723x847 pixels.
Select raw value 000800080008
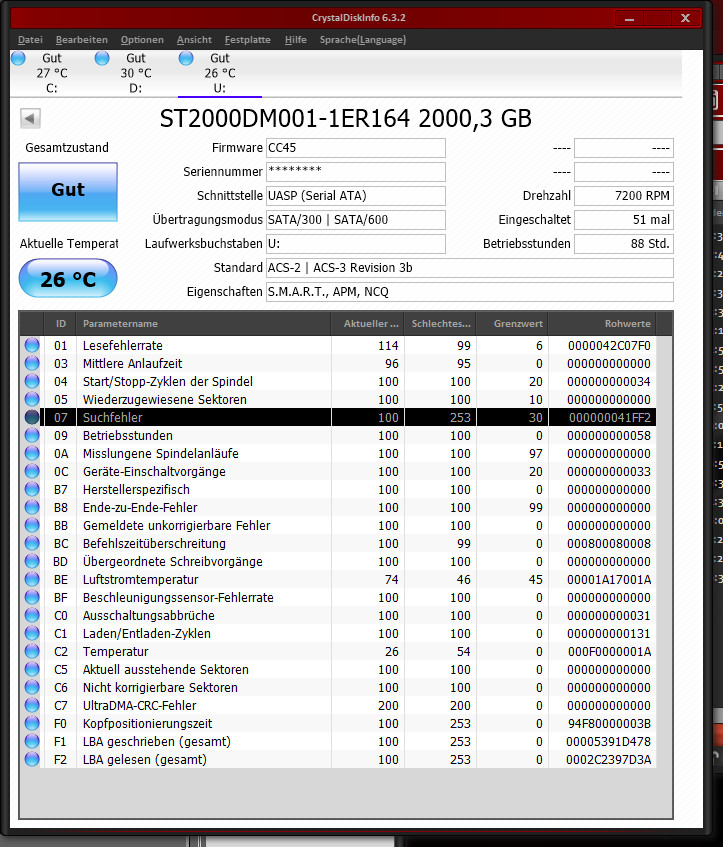point(608,544)
